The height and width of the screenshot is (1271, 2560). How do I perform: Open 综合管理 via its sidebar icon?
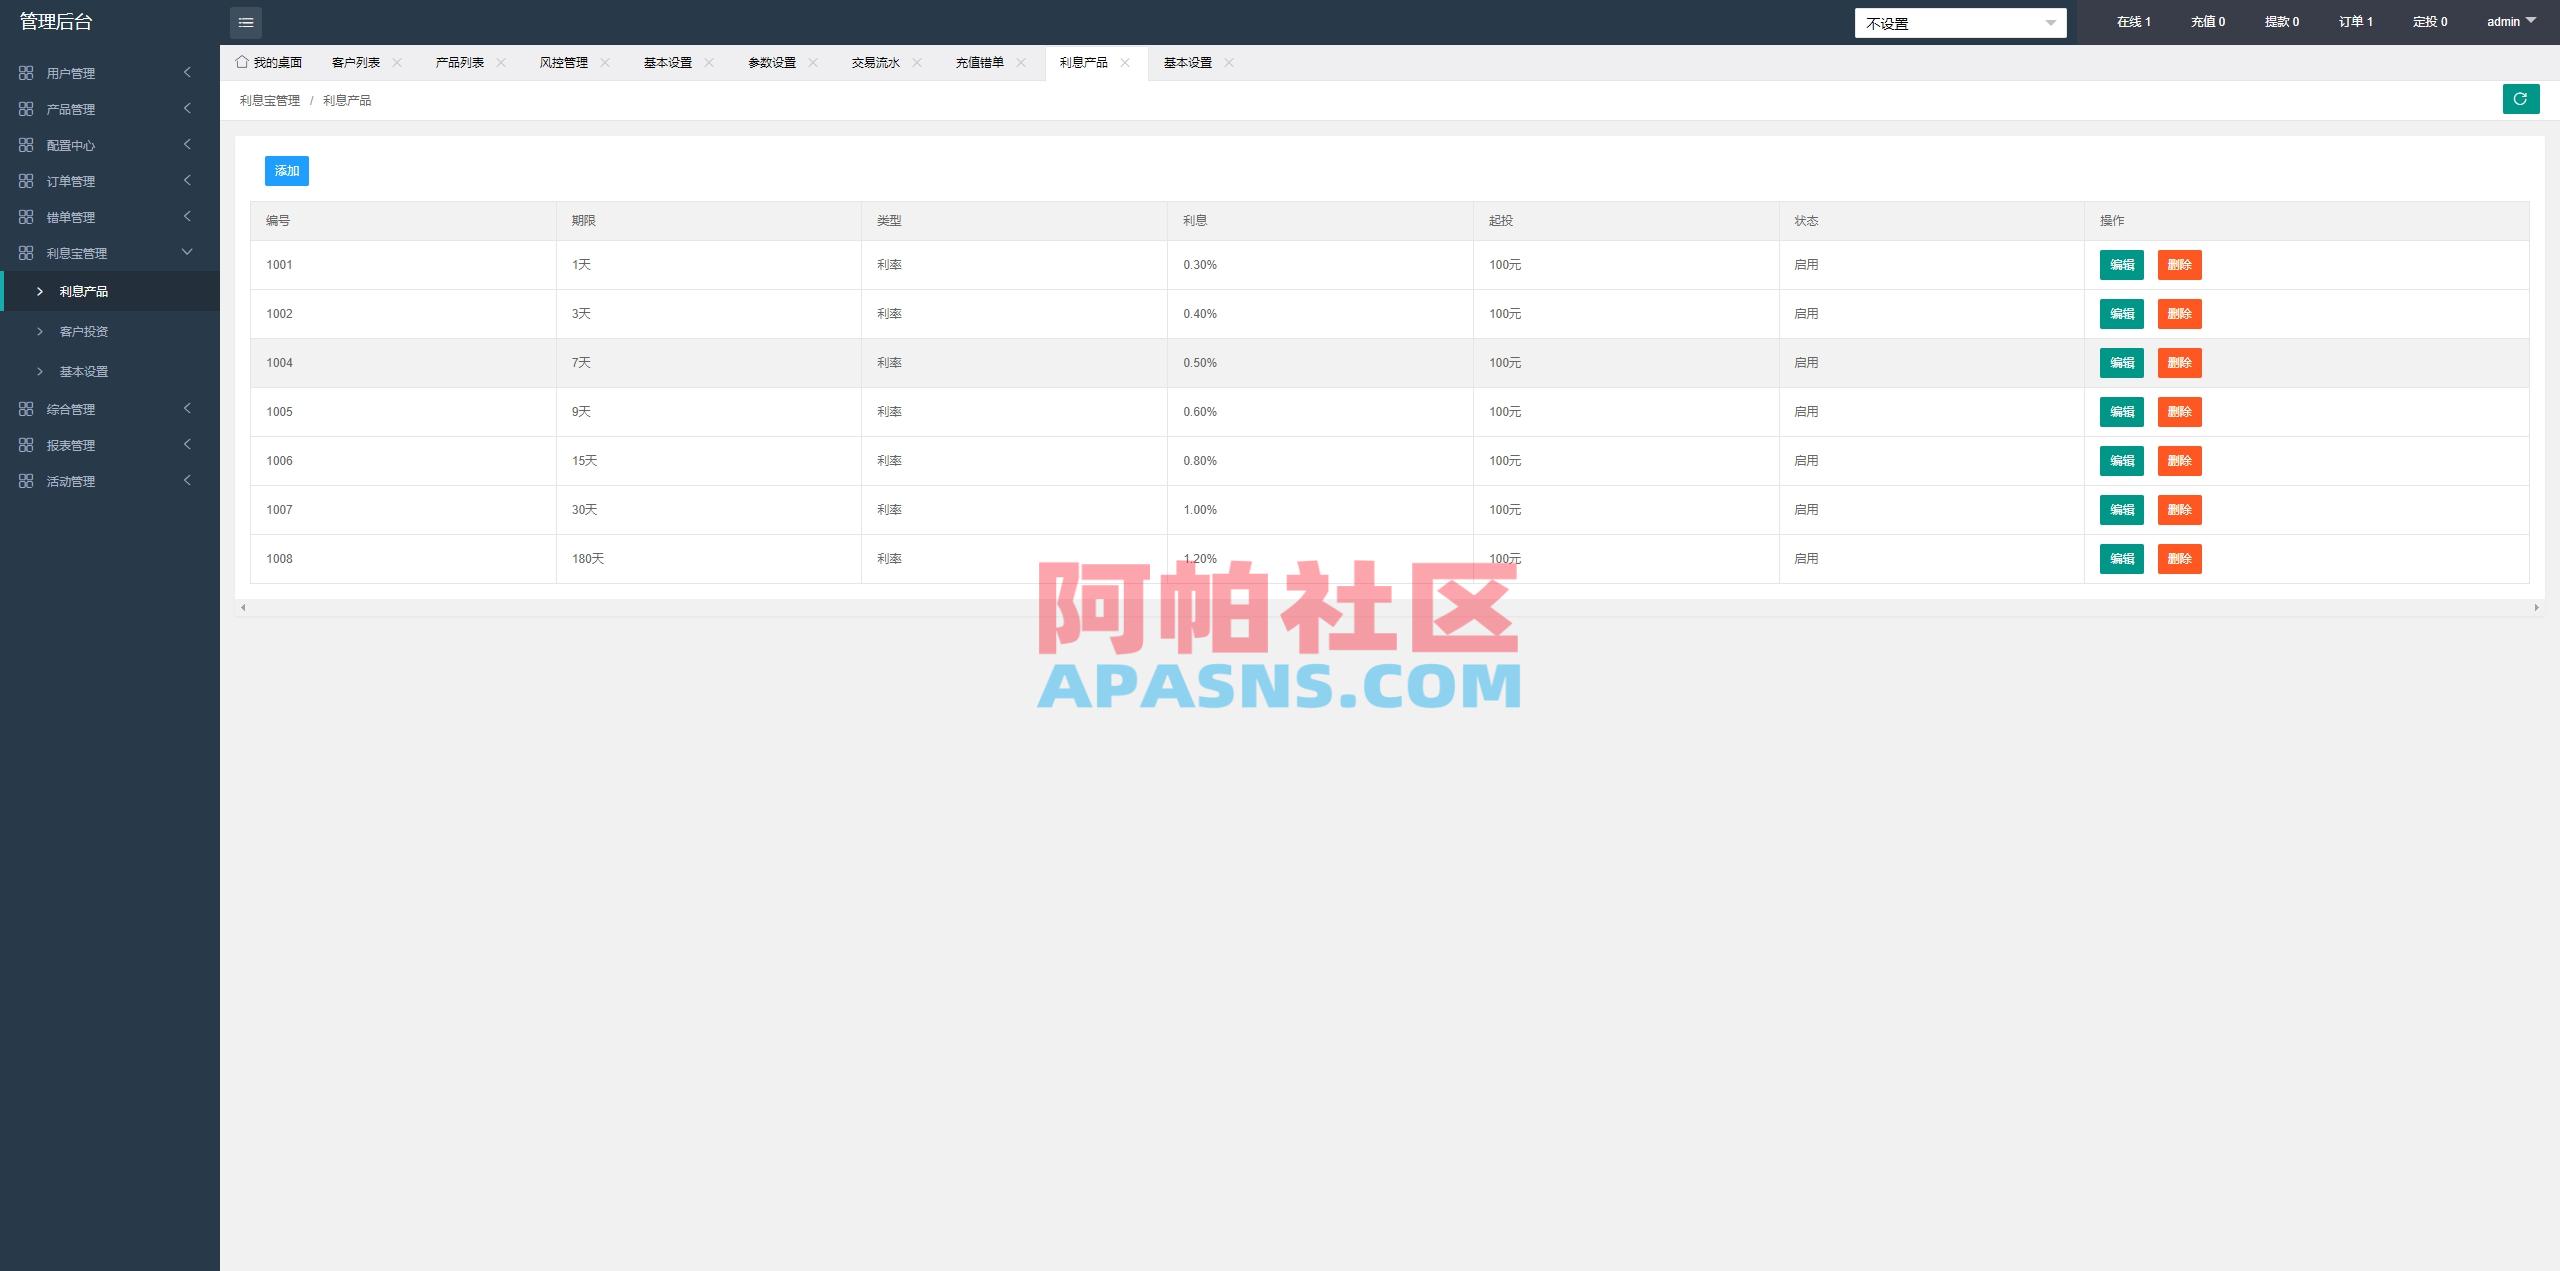point(26,408)
